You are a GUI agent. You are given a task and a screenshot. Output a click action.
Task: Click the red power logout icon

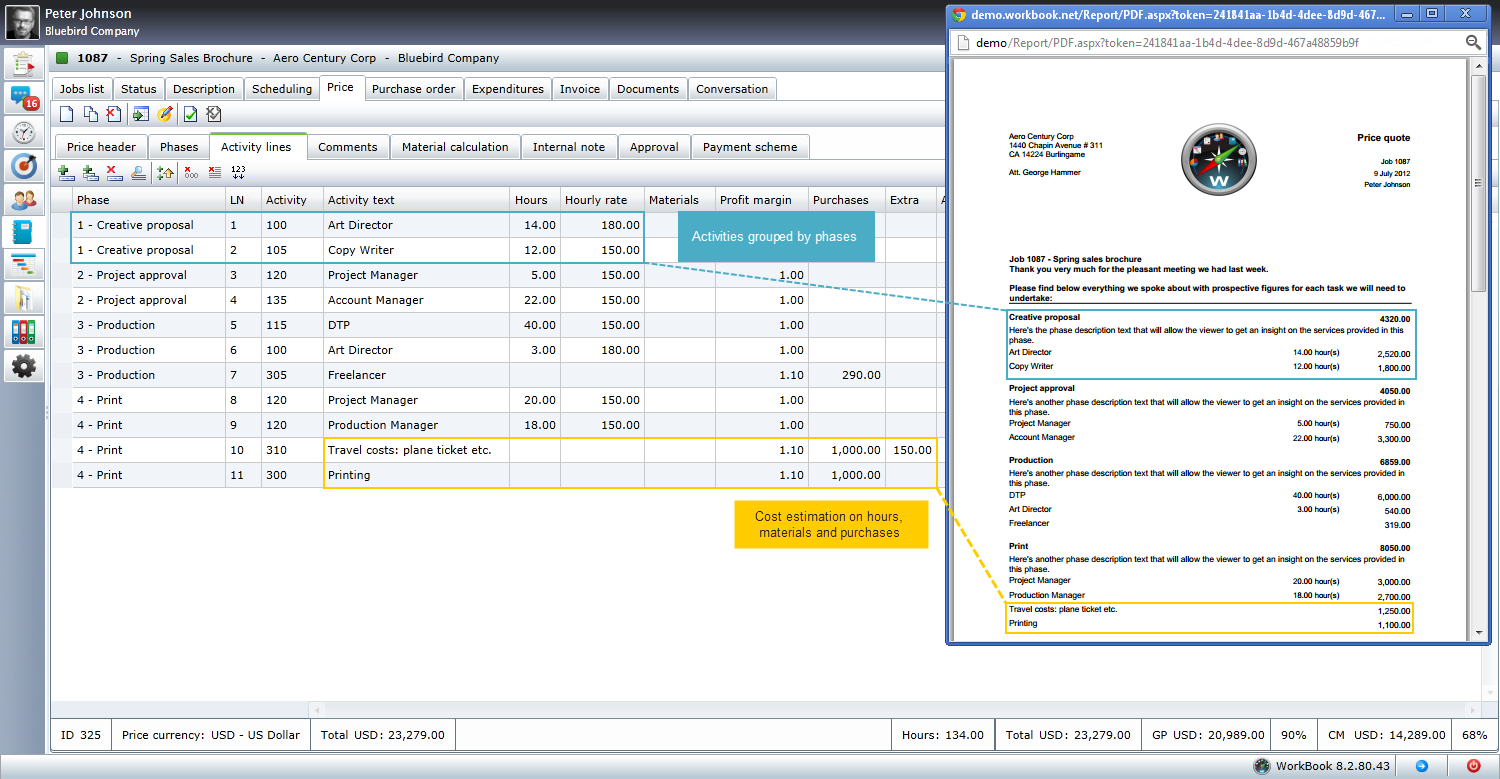click(x=1473, y=766)
